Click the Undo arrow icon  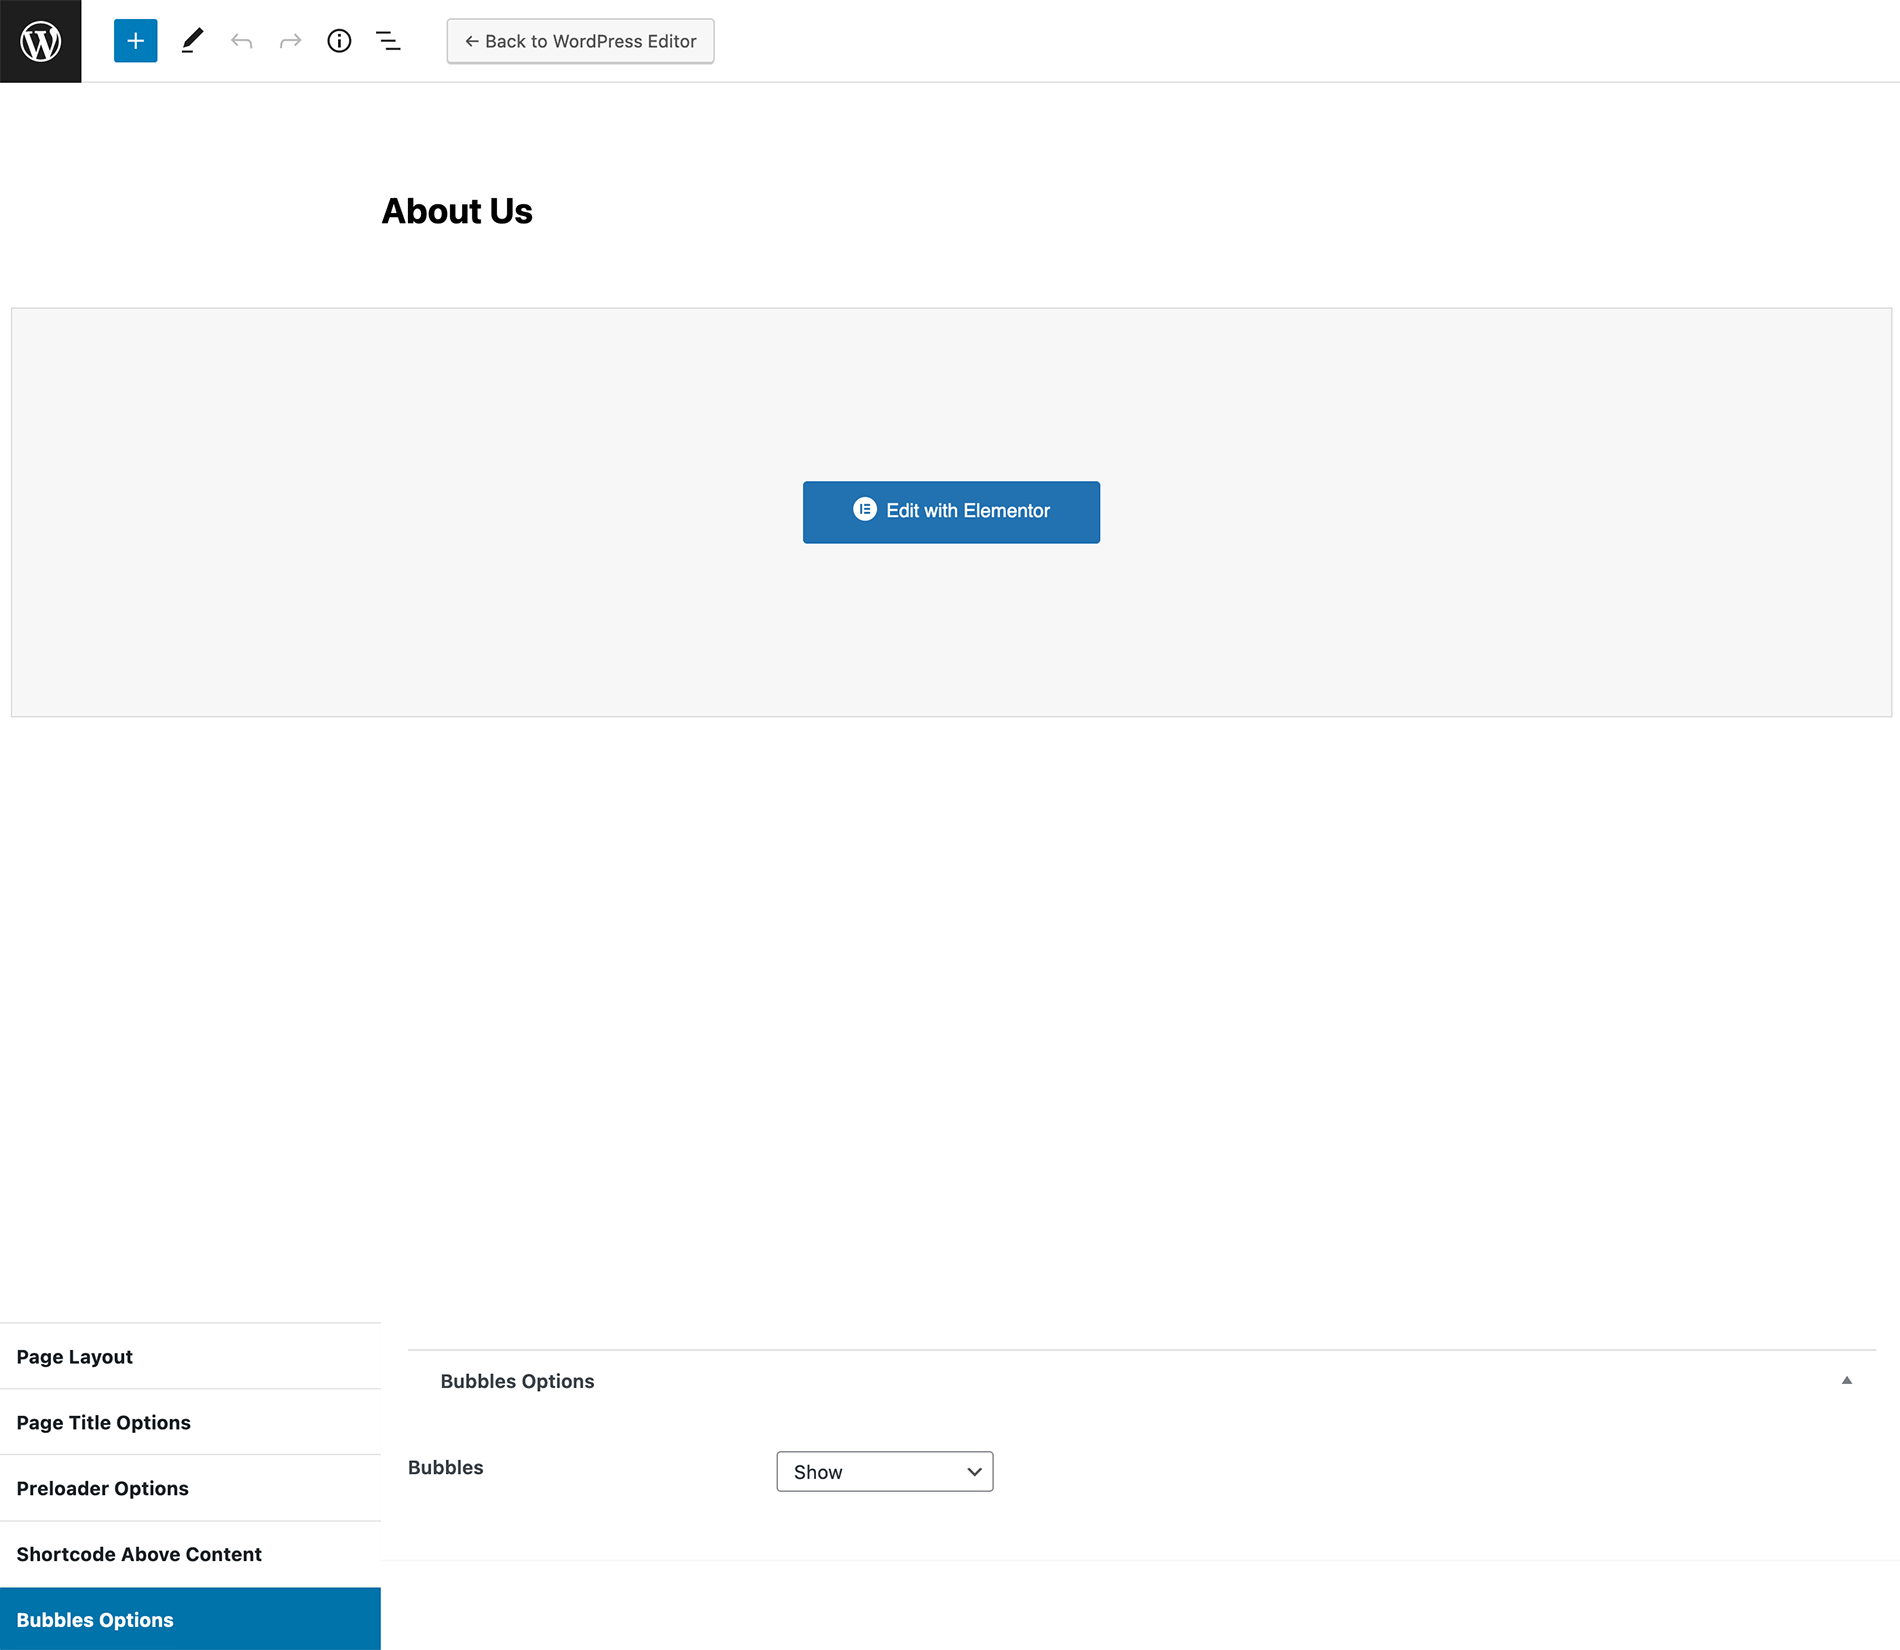(241, 41)
